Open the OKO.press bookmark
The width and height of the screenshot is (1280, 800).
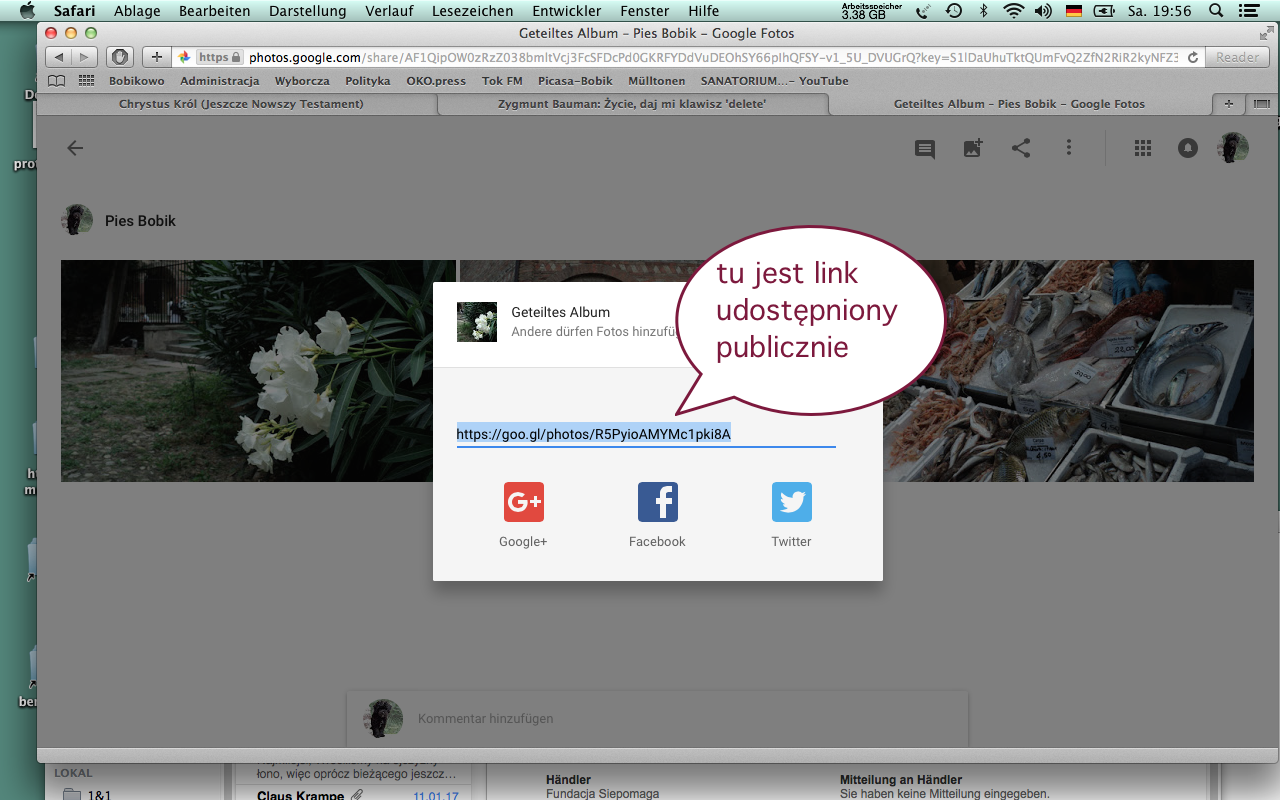(435, 81)
